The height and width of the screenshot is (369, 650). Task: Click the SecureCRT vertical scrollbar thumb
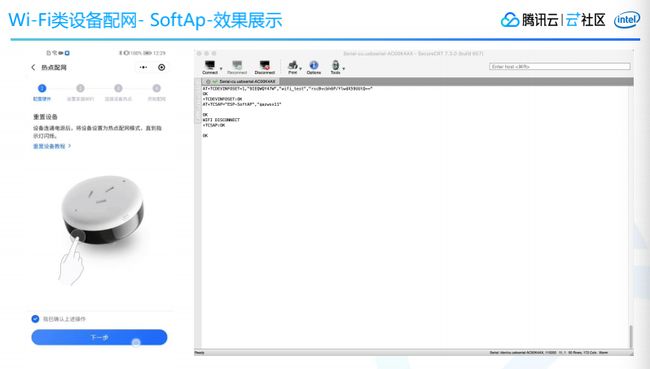click(631, 337)
